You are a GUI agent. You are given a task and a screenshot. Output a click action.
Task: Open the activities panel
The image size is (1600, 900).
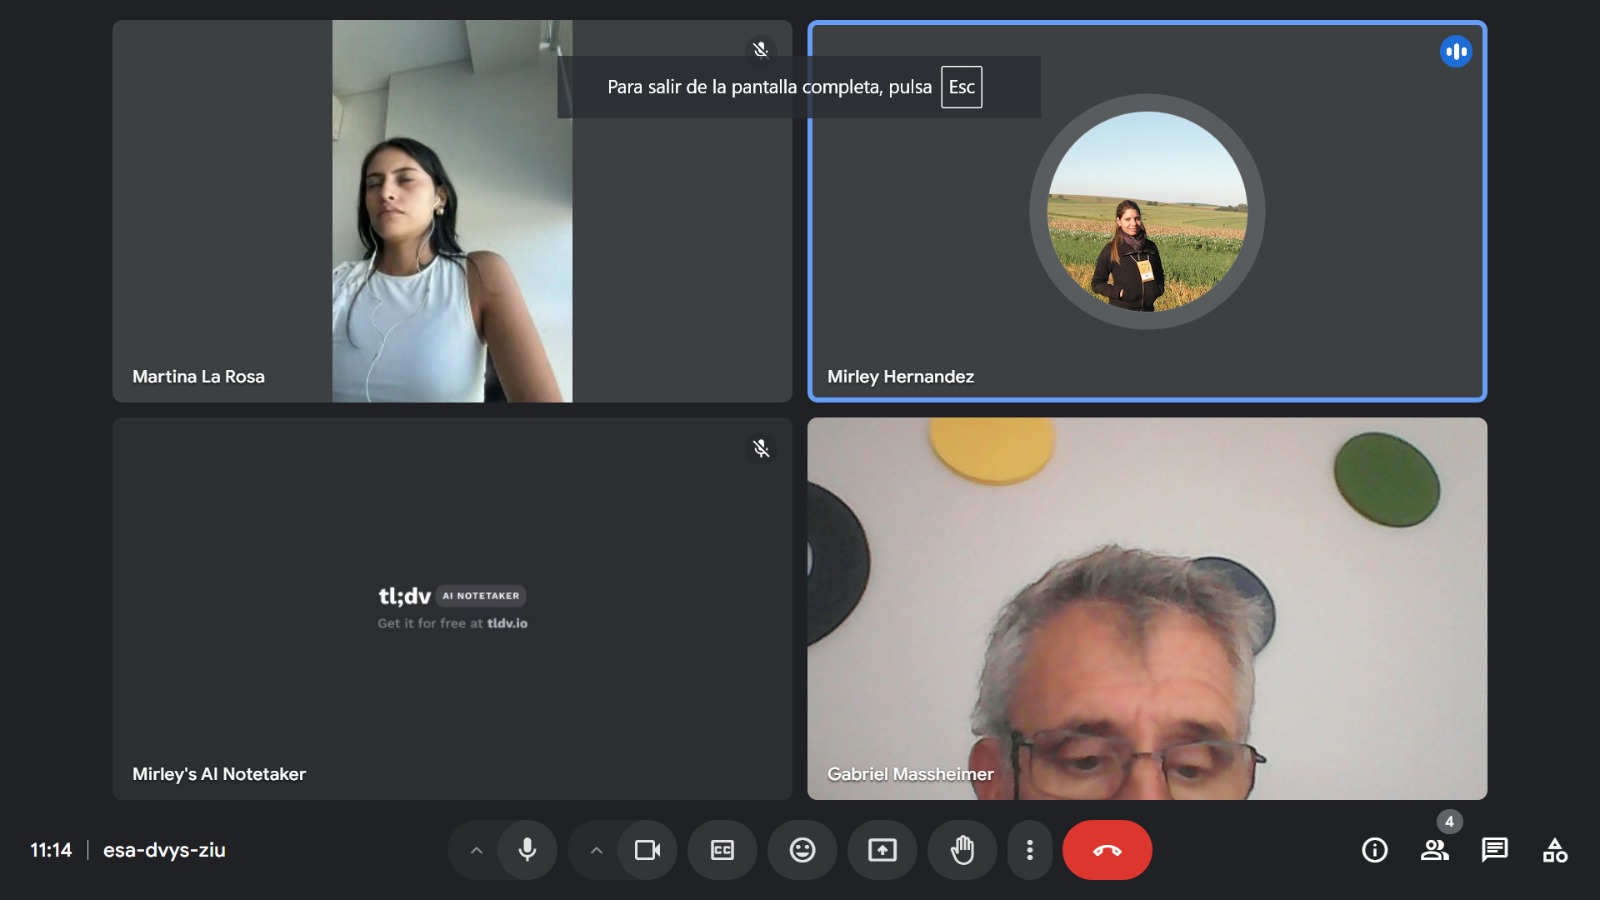pos(1555,850)
